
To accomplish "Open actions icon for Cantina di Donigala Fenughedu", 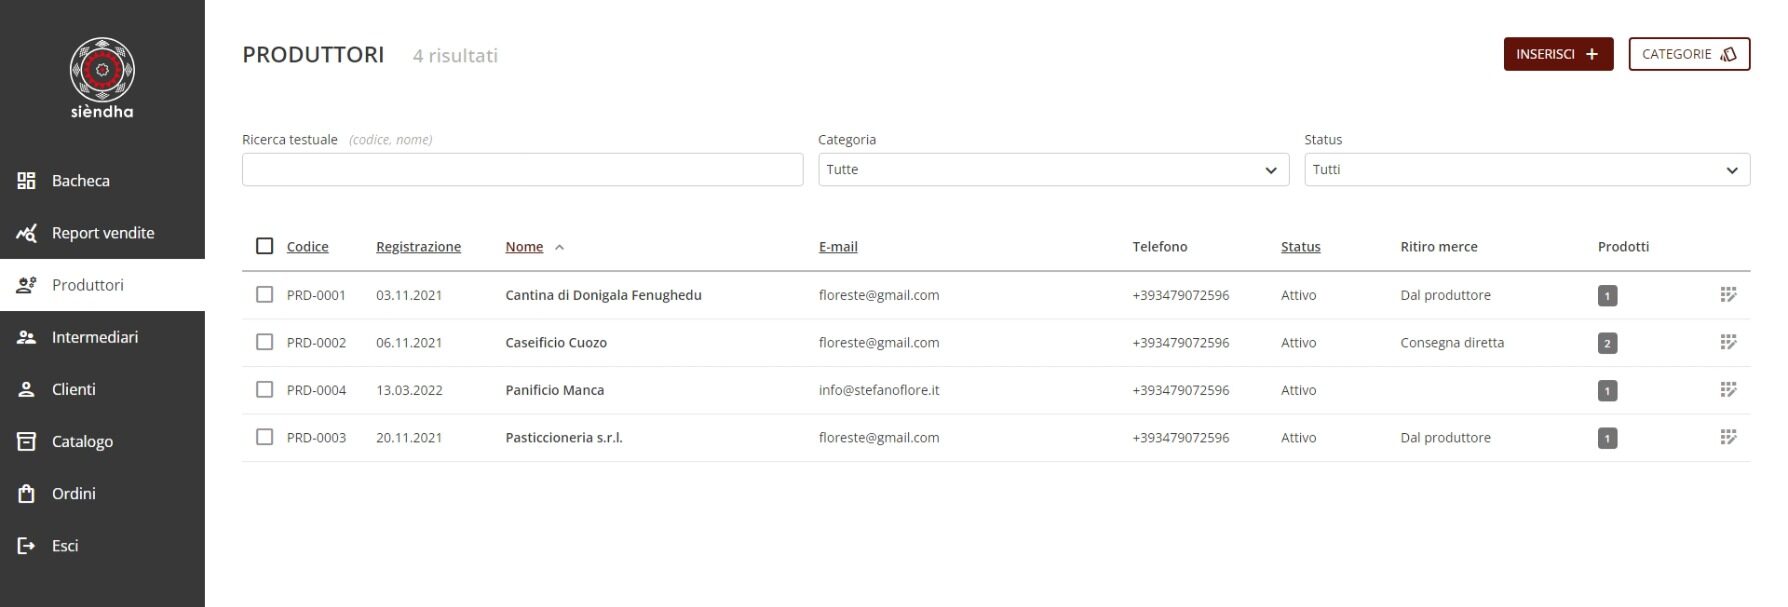I will click(1728, 294).
